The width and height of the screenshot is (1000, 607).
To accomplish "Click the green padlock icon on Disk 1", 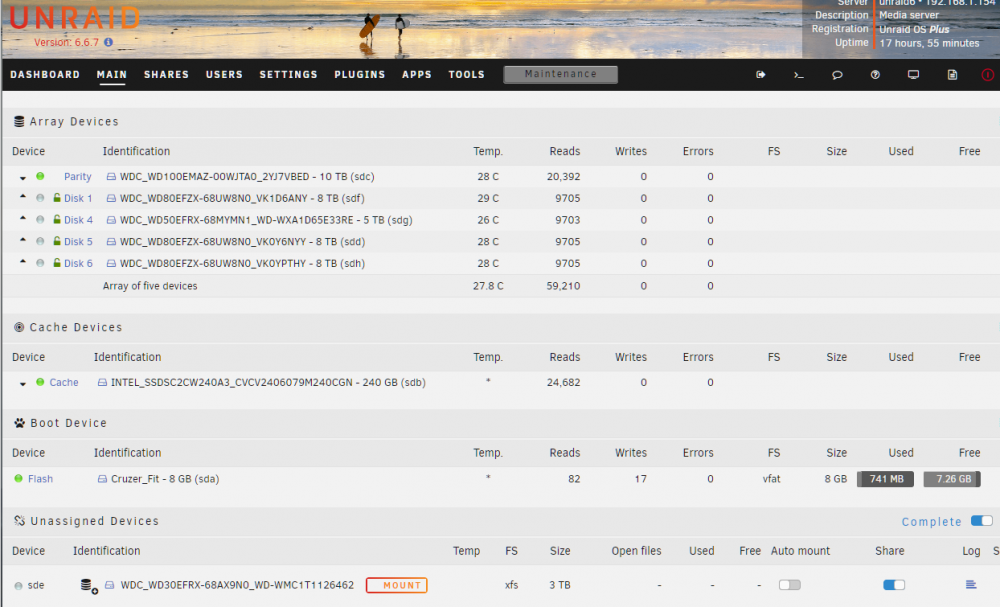I will click(57, 198).
